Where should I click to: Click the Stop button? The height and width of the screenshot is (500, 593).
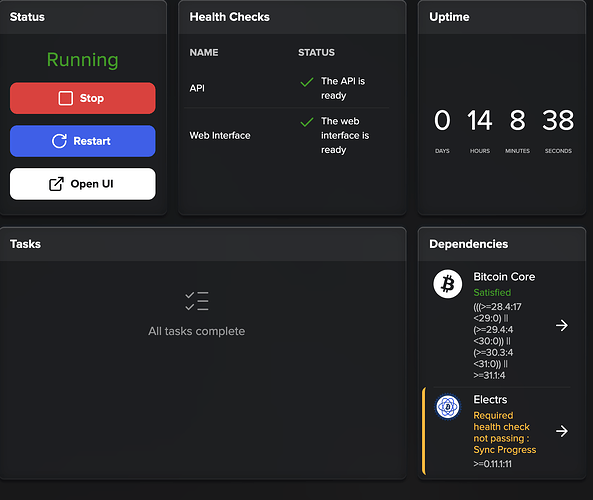coord(82,98)
